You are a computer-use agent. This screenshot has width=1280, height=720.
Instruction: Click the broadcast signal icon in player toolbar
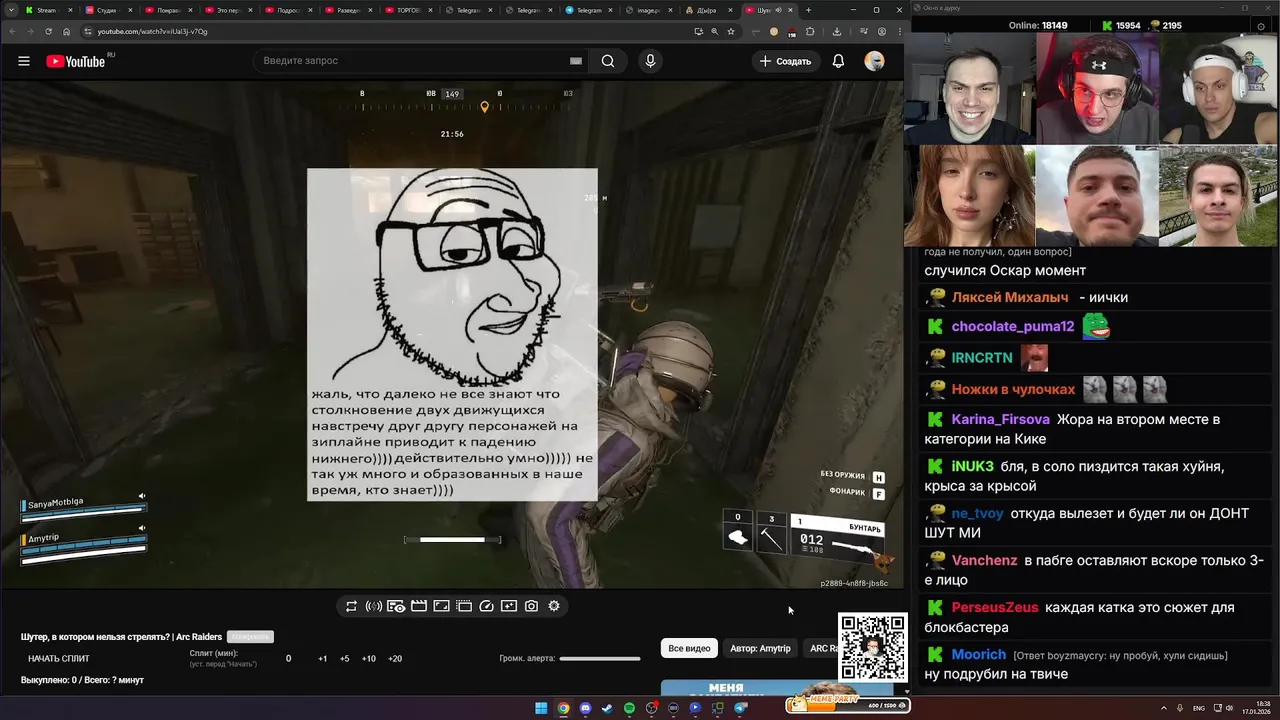point(374,606)
